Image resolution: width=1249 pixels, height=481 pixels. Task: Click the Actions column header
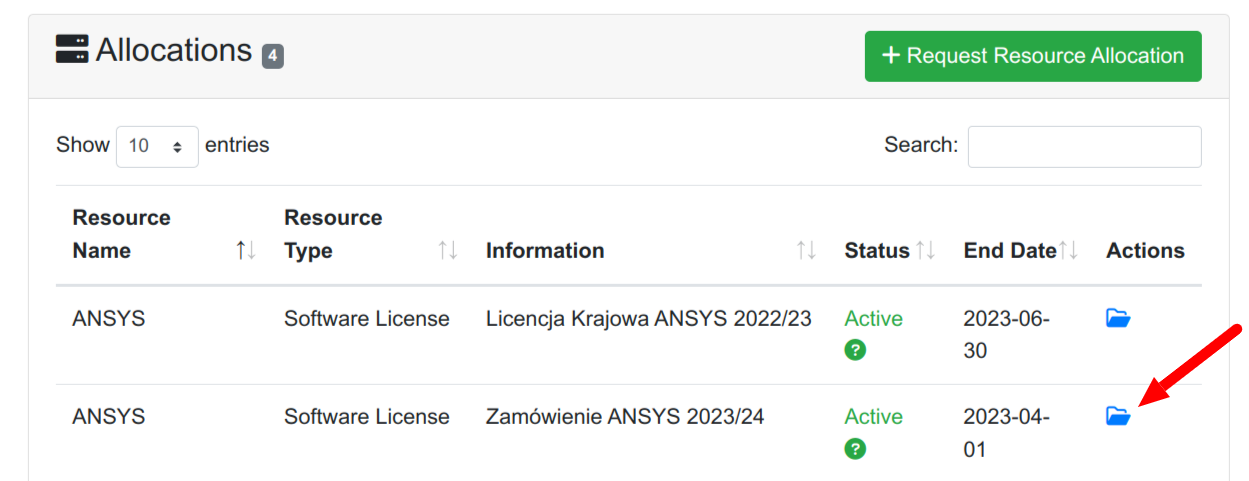tap(1145, 251)
